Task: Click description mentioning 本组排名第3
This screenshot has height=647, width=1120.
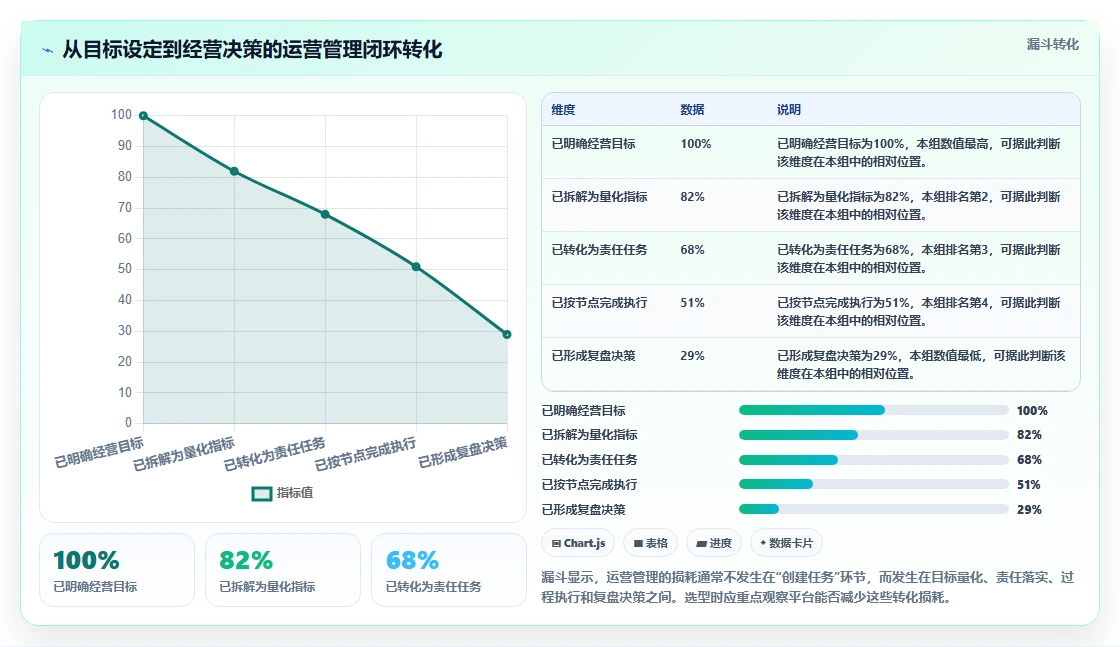Action: [919, 259]
